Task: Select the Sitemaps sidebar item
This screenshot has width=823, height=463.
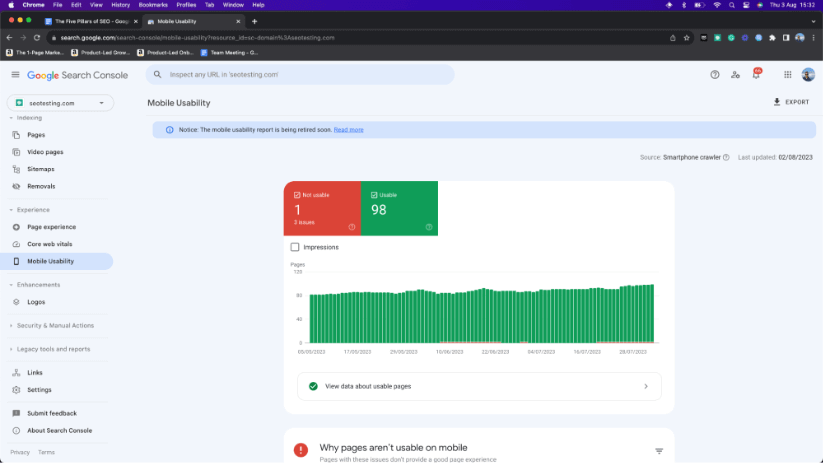Action: (x=41, y=169)
